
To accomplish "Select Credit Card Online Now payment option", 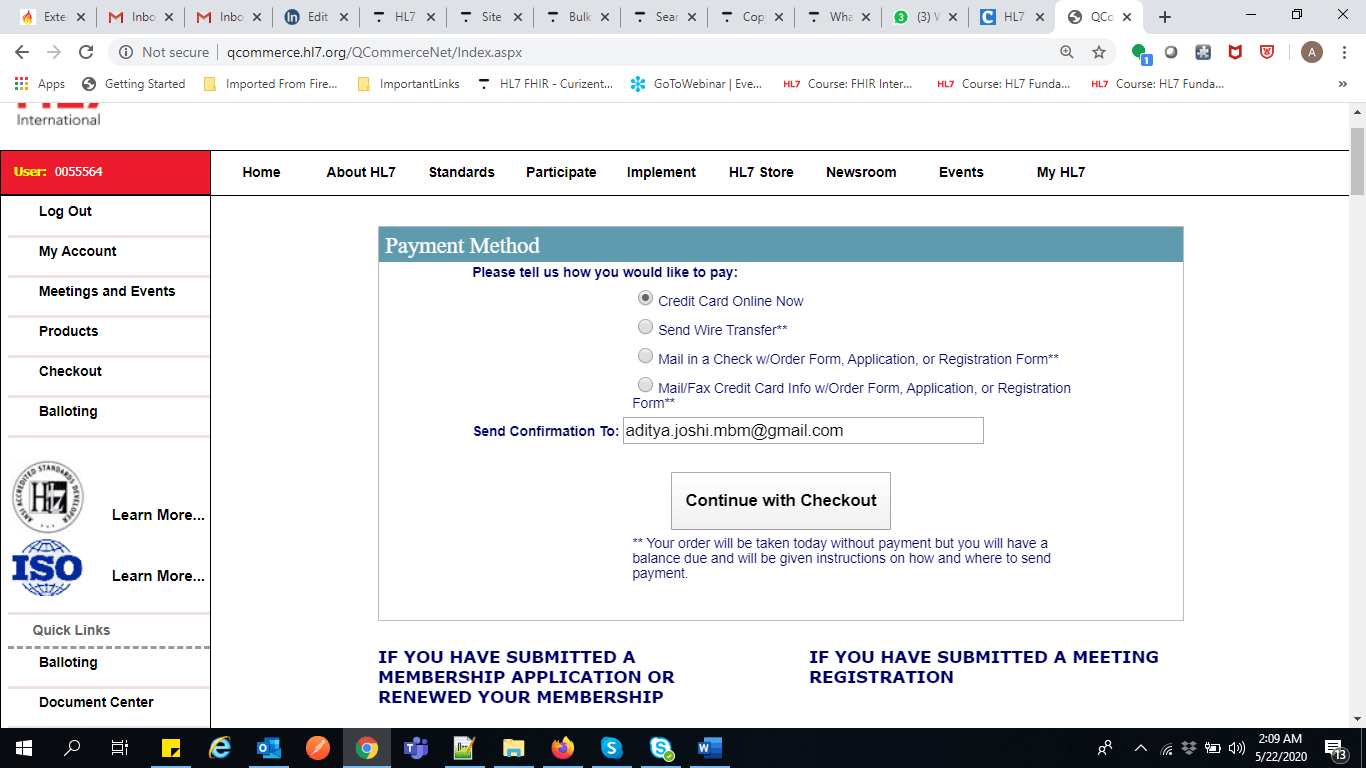I will click(646, 298).
